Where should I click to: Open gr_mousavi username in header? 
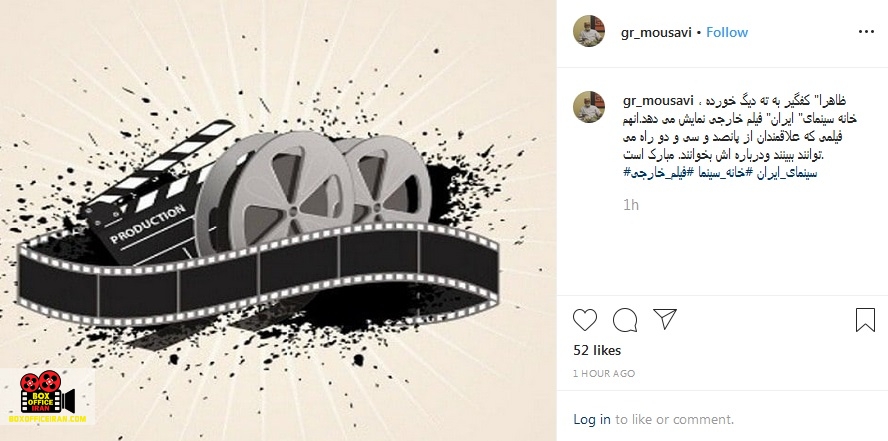(656, 32)
